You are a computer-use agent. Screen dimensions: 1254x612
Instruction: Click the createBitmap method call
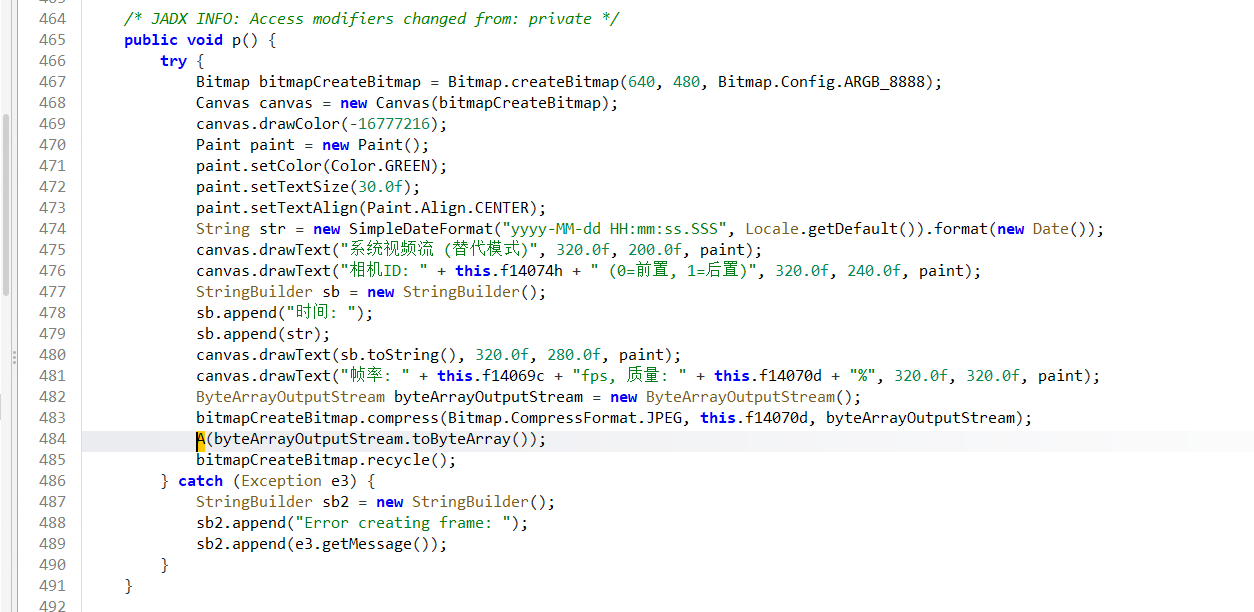565,82
